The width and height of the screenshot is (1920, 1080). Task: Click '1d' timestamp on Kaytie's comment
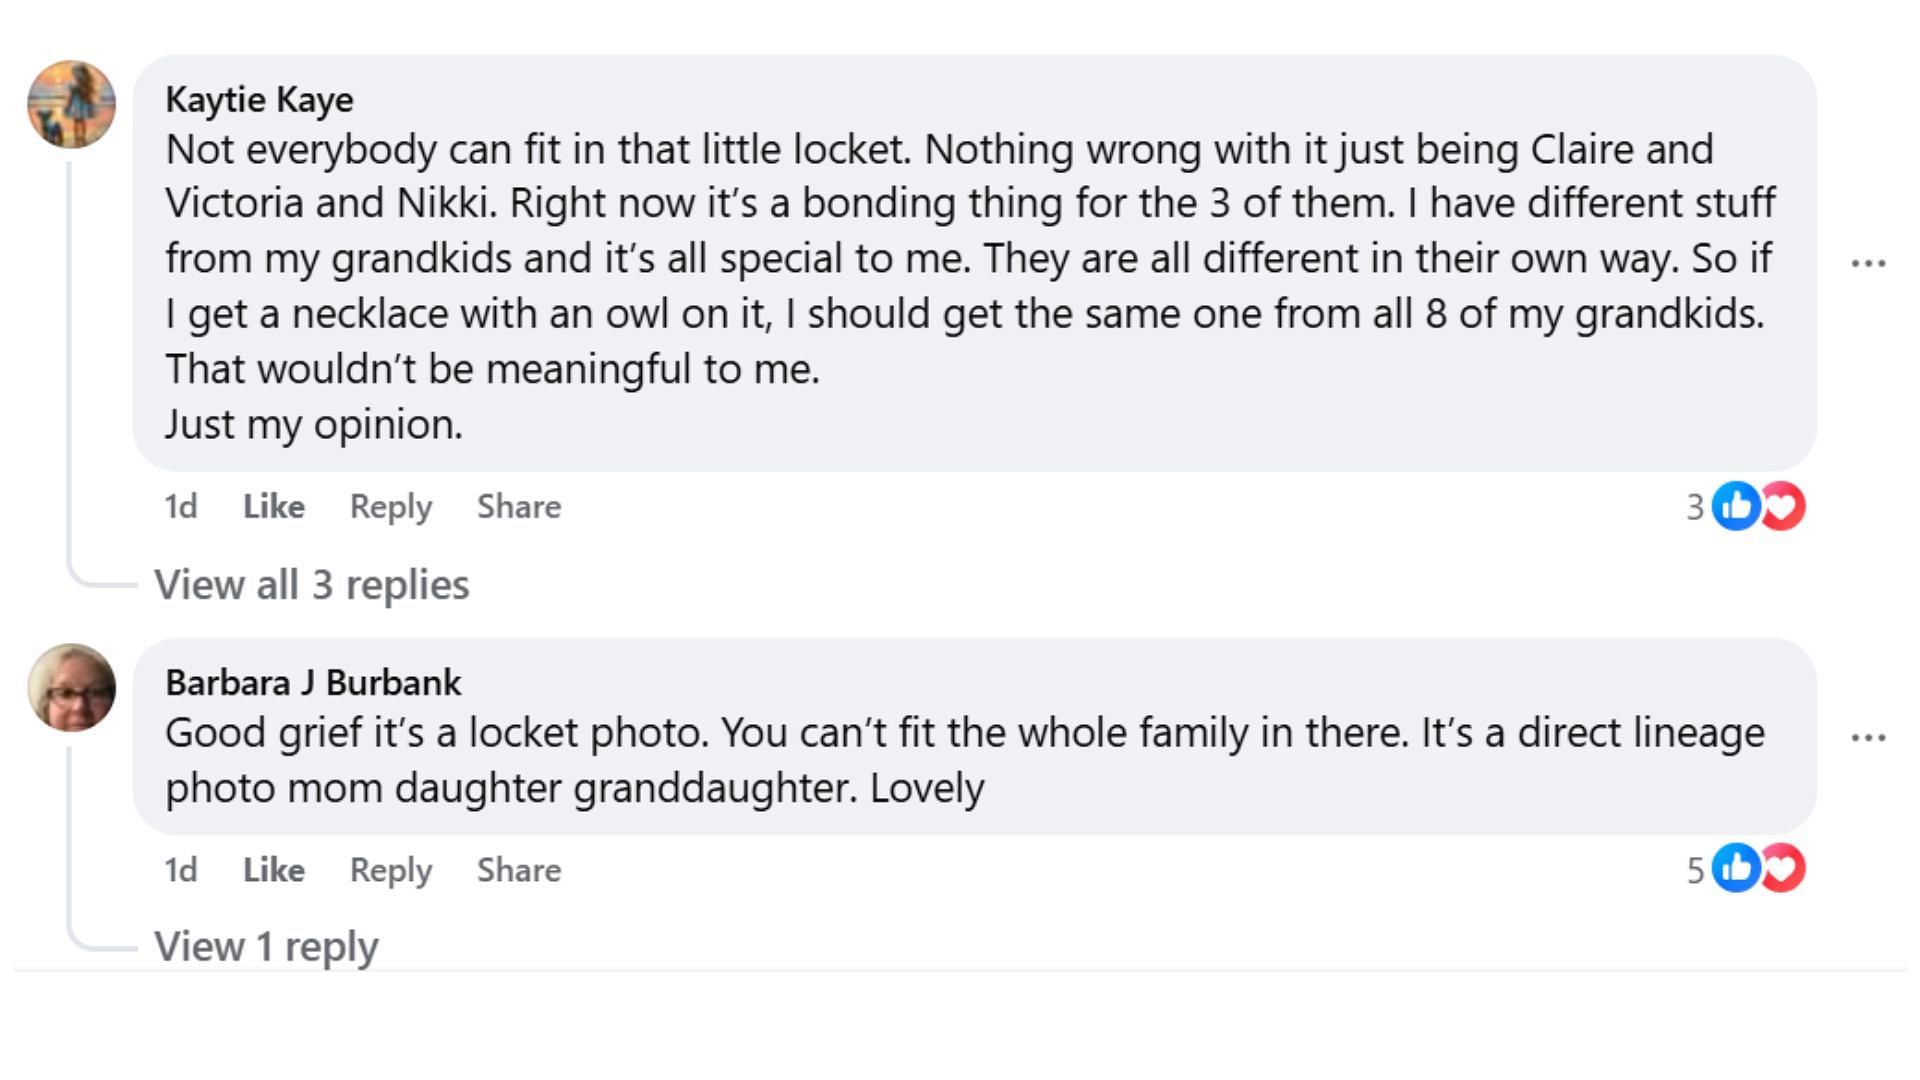tap(181, 506)
